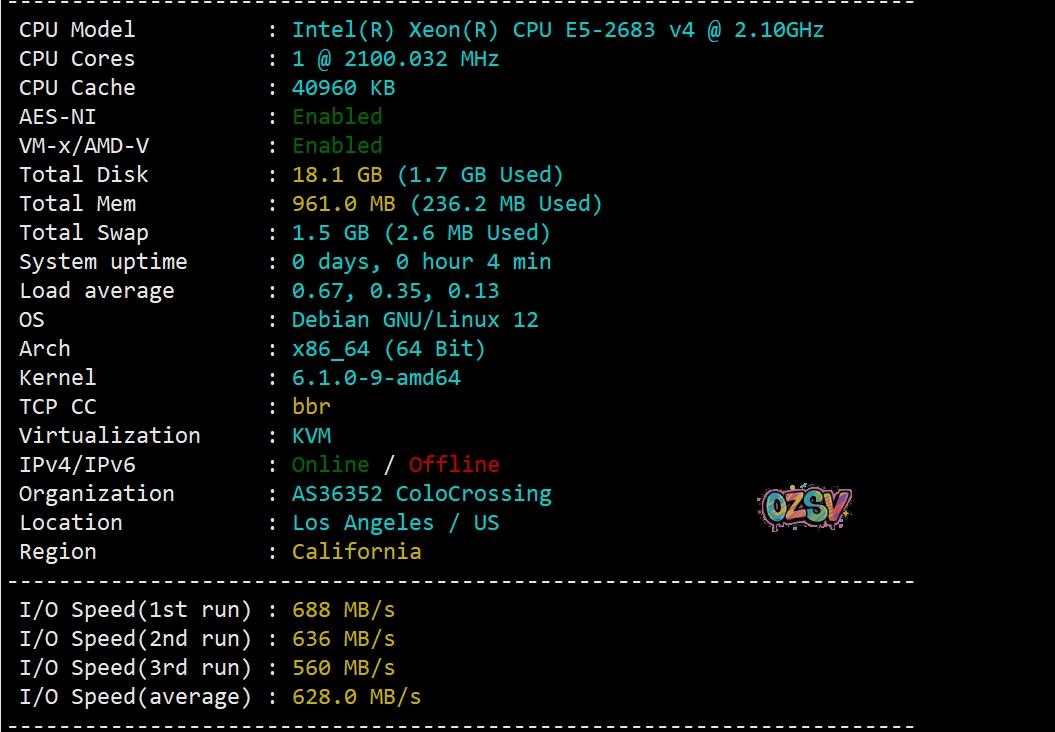Viewport: 1055px width, 732px height.
Task: Select the AS36352 ColoCrossing organization text
Action: coord(421,494)
